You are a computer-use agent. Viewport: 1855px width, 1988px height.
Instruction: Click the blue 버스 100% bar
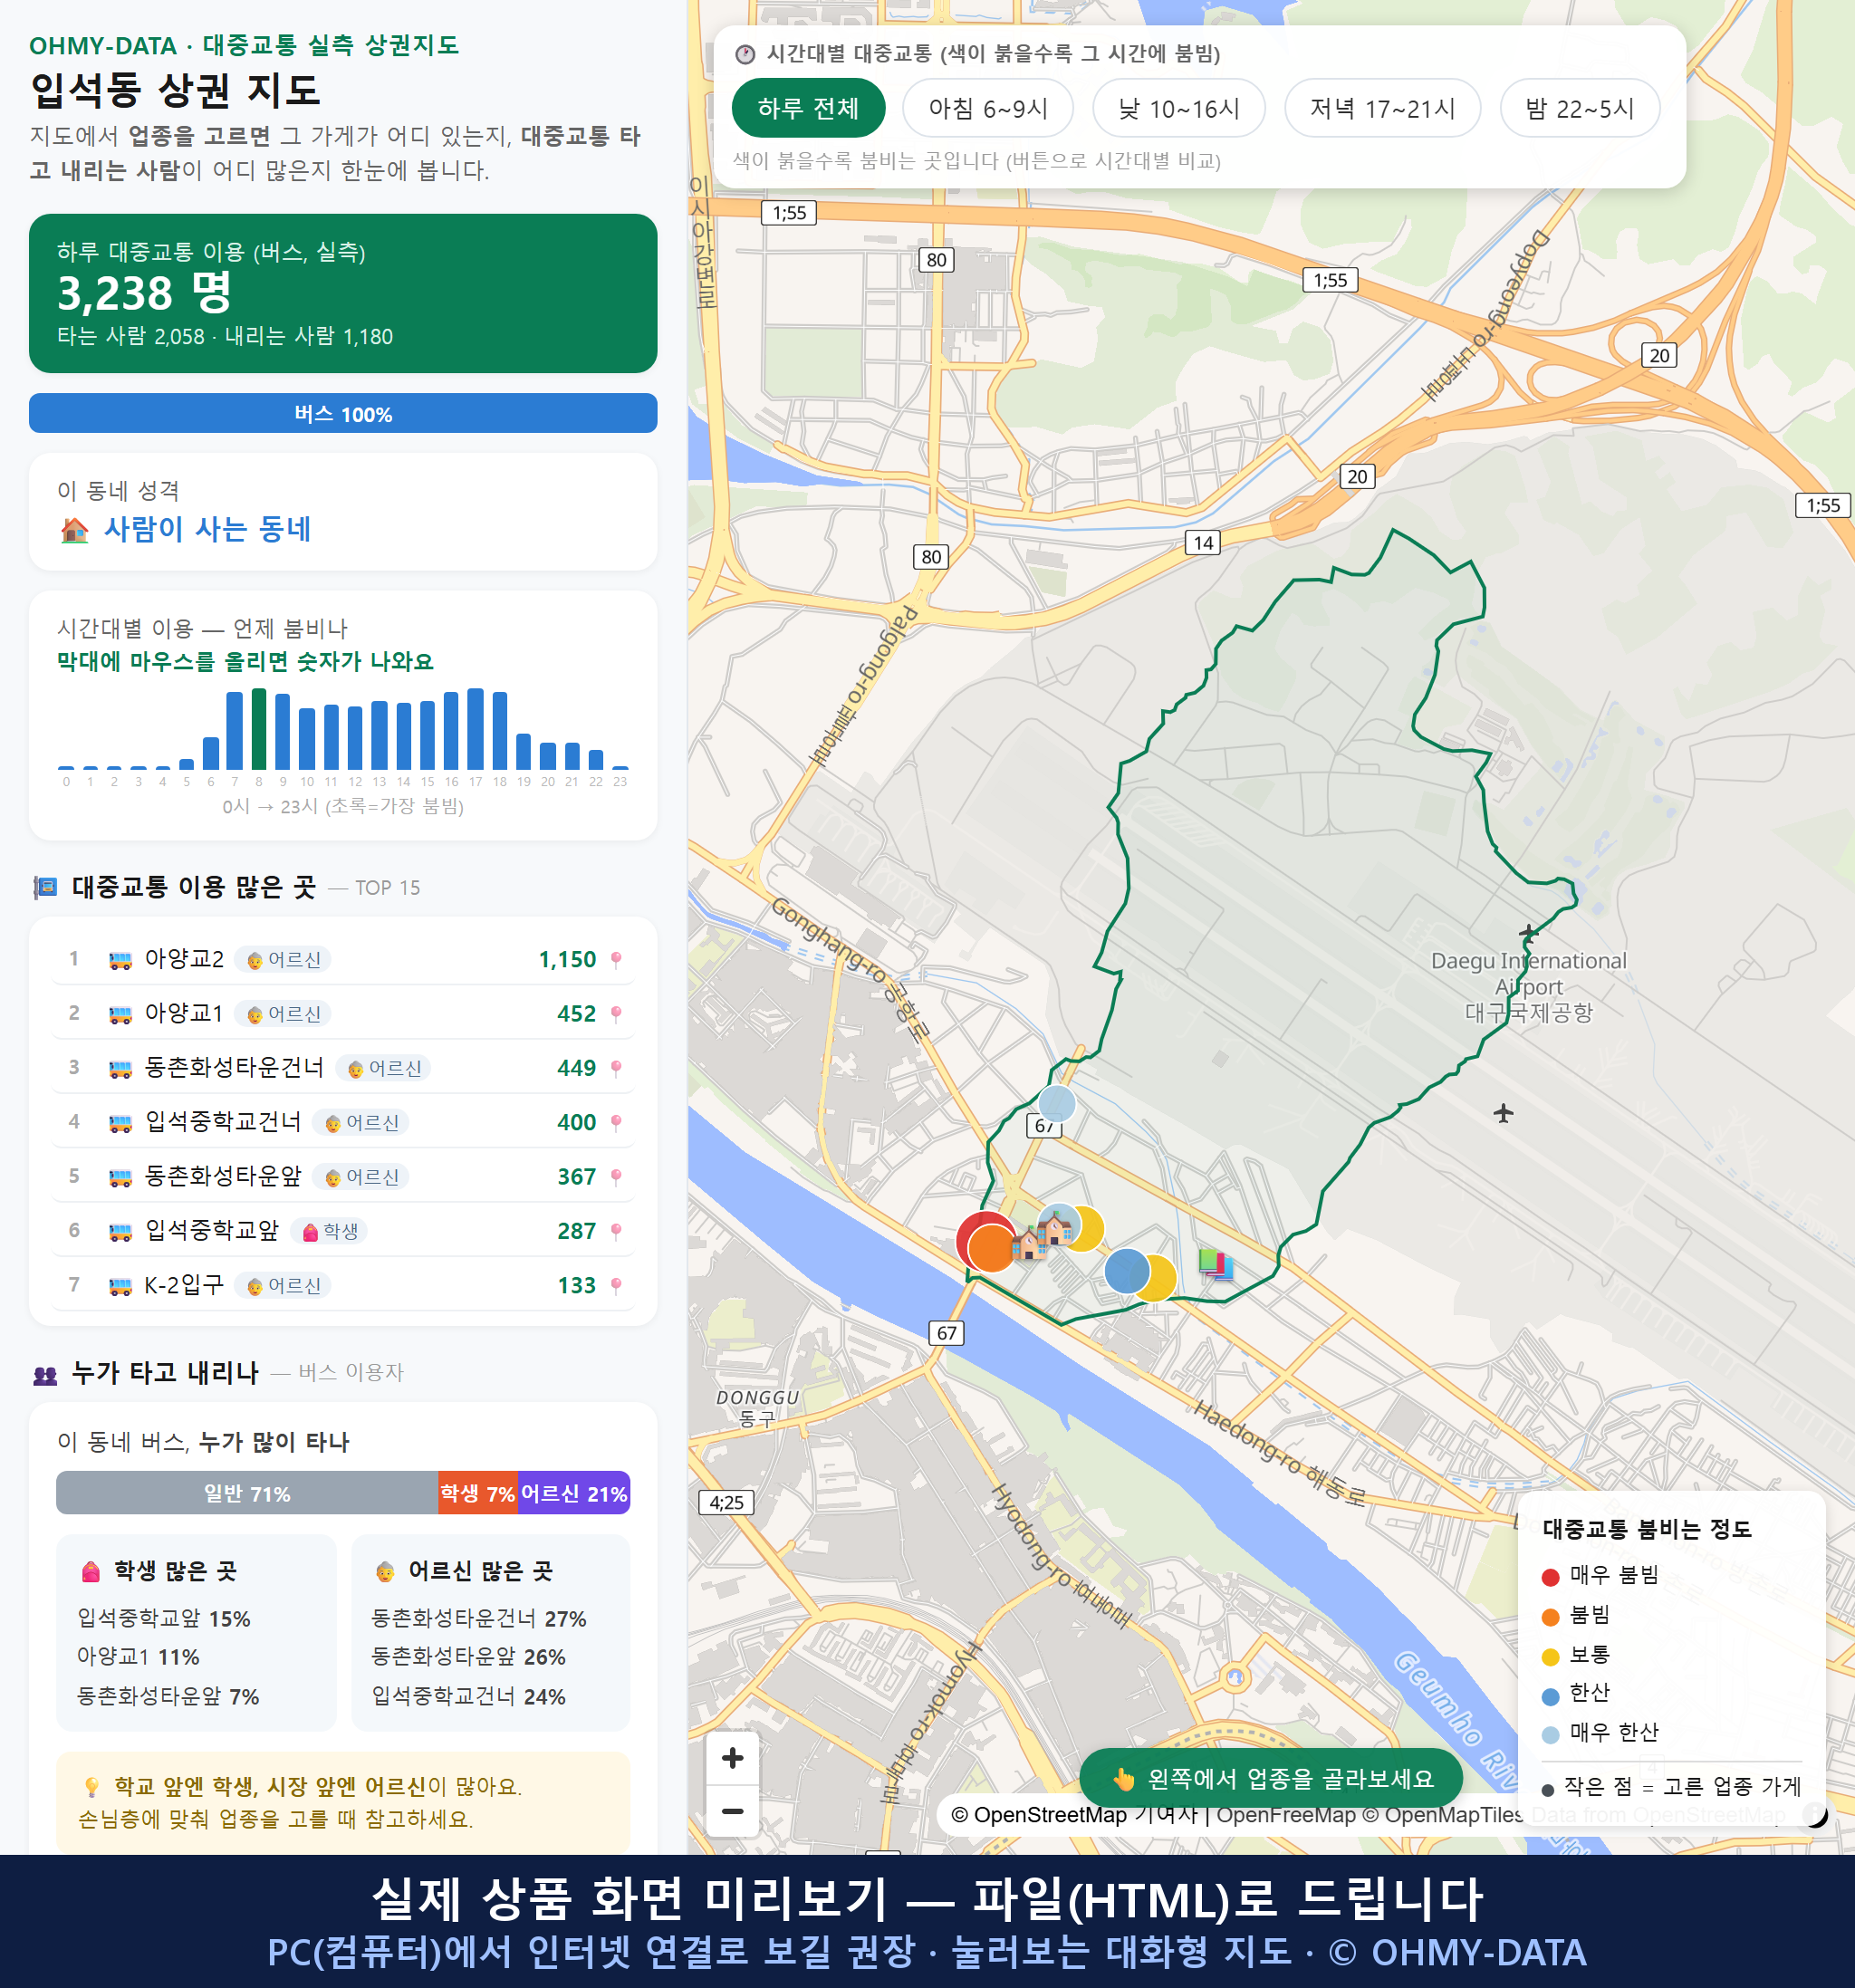click(343, 414)
